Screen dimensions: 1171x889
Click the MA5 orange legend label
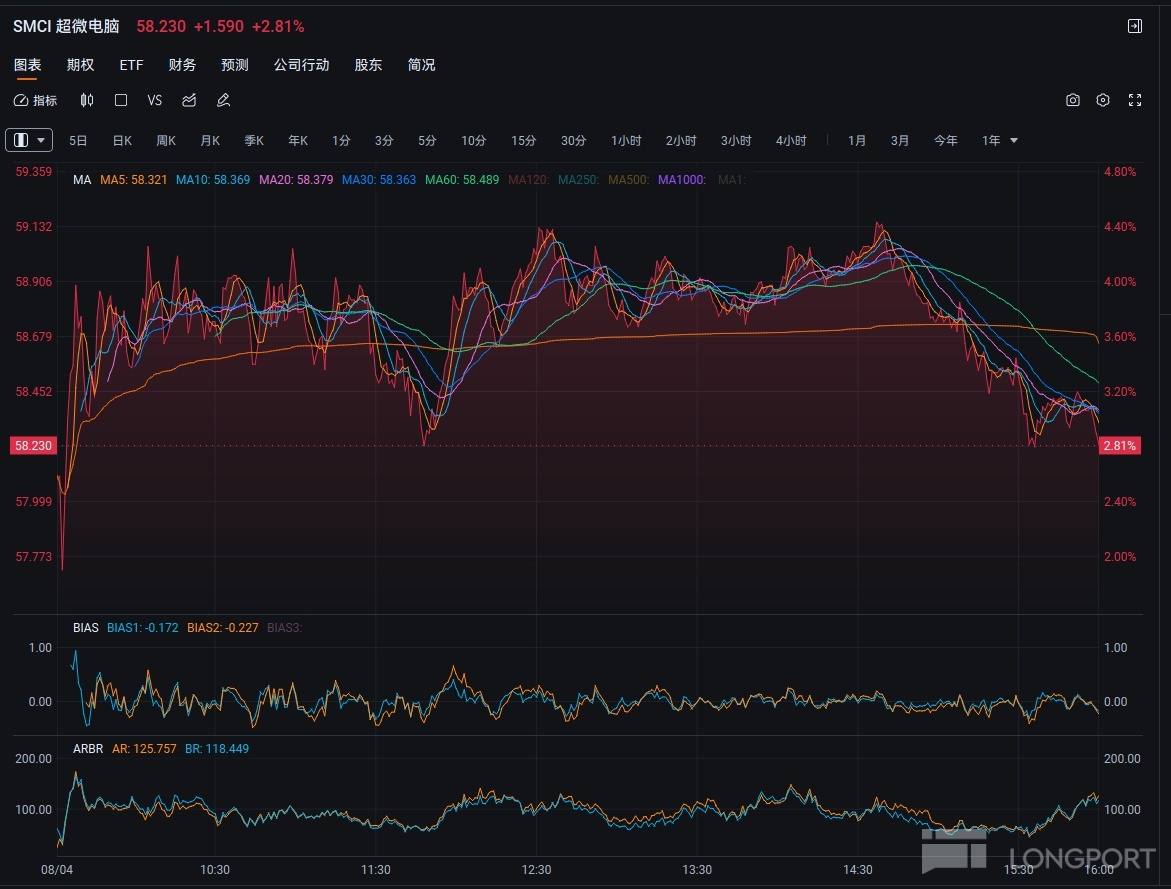[133, 180]
